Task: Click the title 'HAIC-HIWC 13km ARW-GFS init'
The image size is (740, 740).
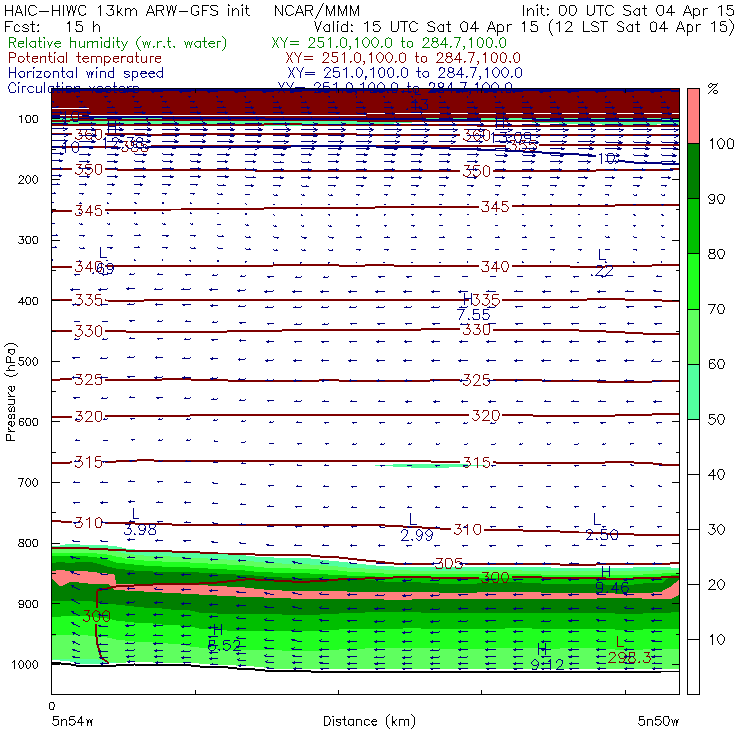Action: 127,10
